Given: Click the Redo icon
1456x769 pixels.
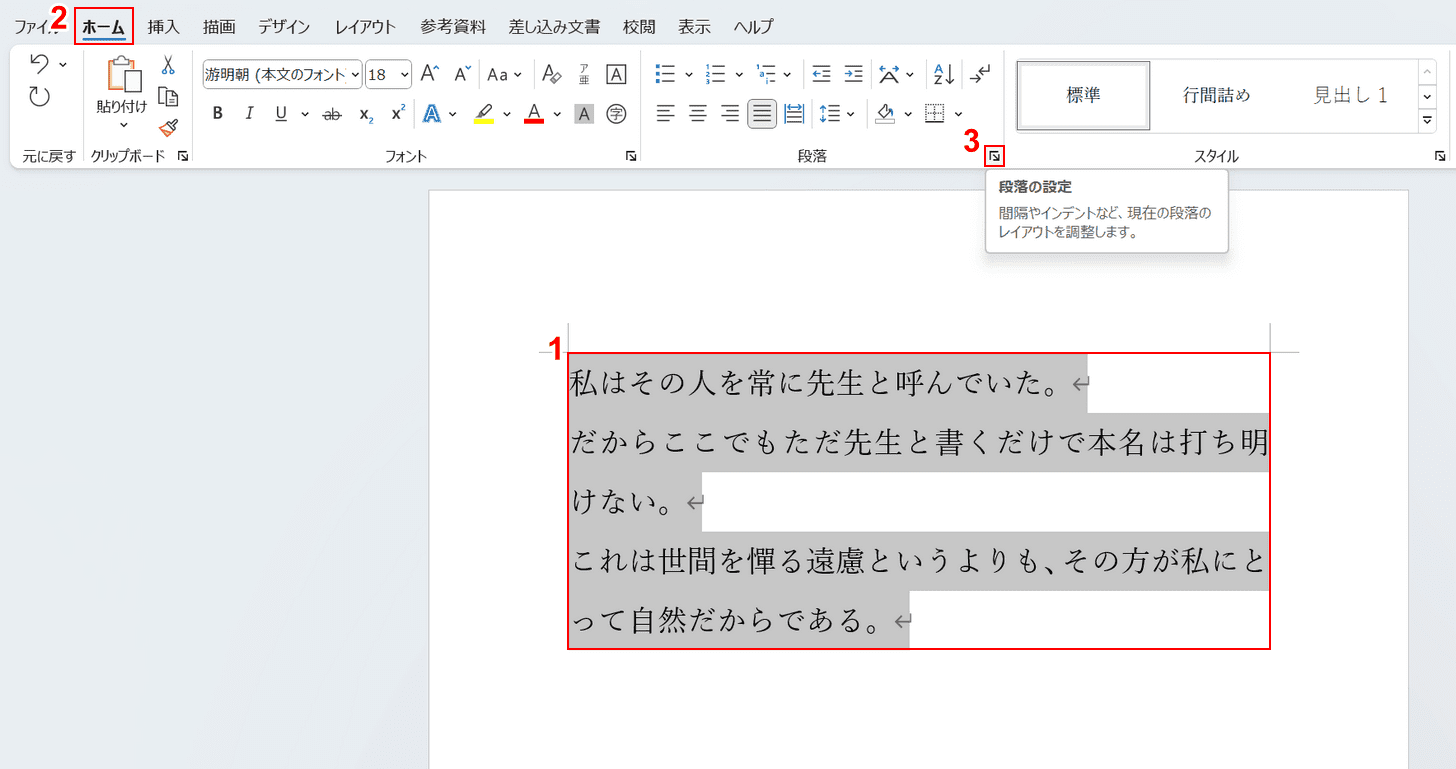Looking at the screenshot, I should point(39,96).
